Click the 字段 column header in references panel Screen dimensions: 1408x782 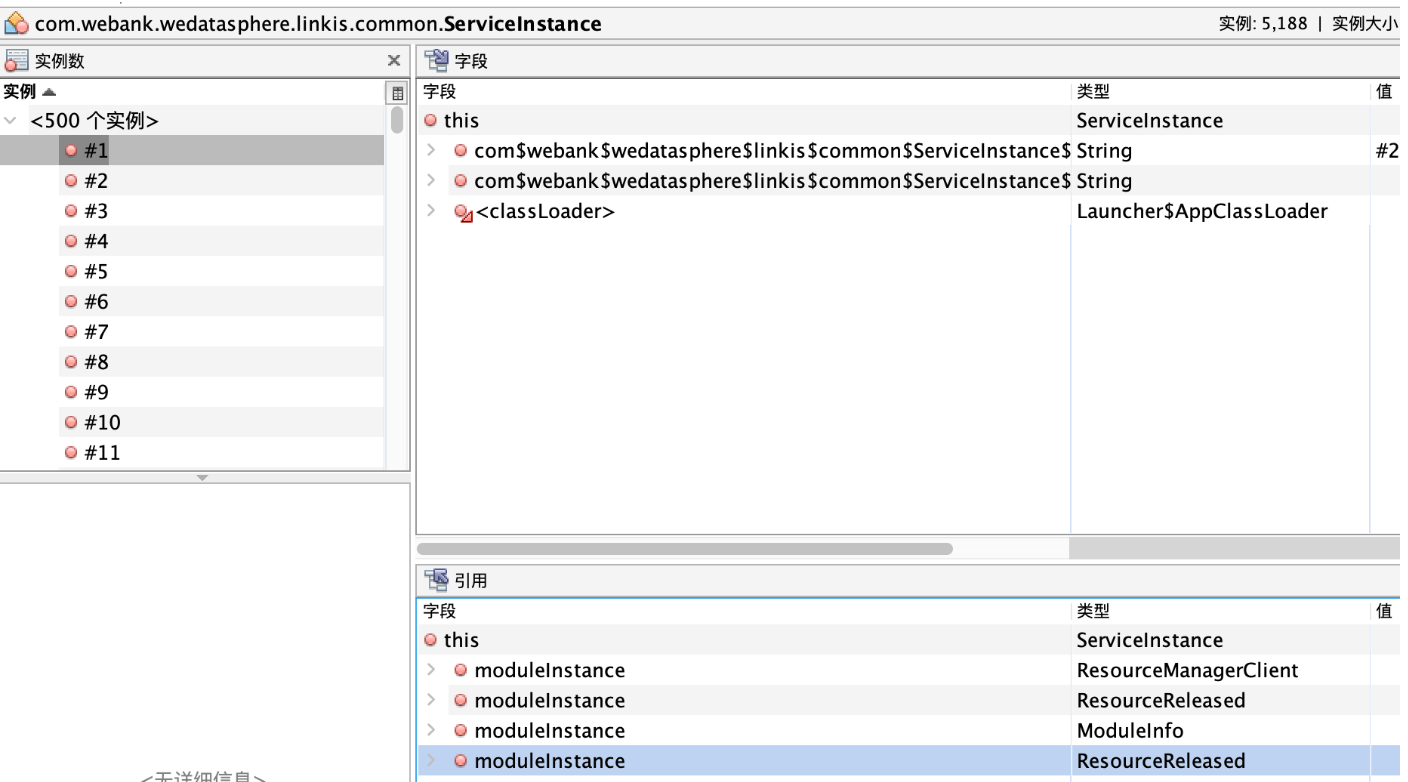click(x=744, y=611)
